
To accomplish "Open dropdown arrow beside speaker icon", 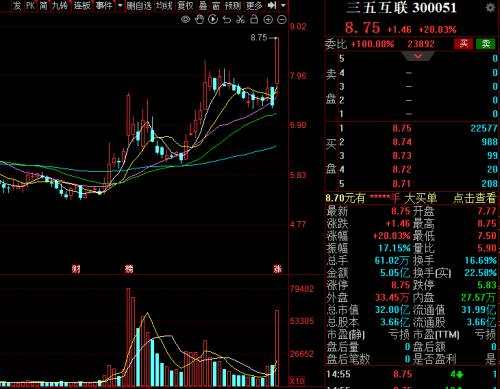I will click(x=283, y=6).
